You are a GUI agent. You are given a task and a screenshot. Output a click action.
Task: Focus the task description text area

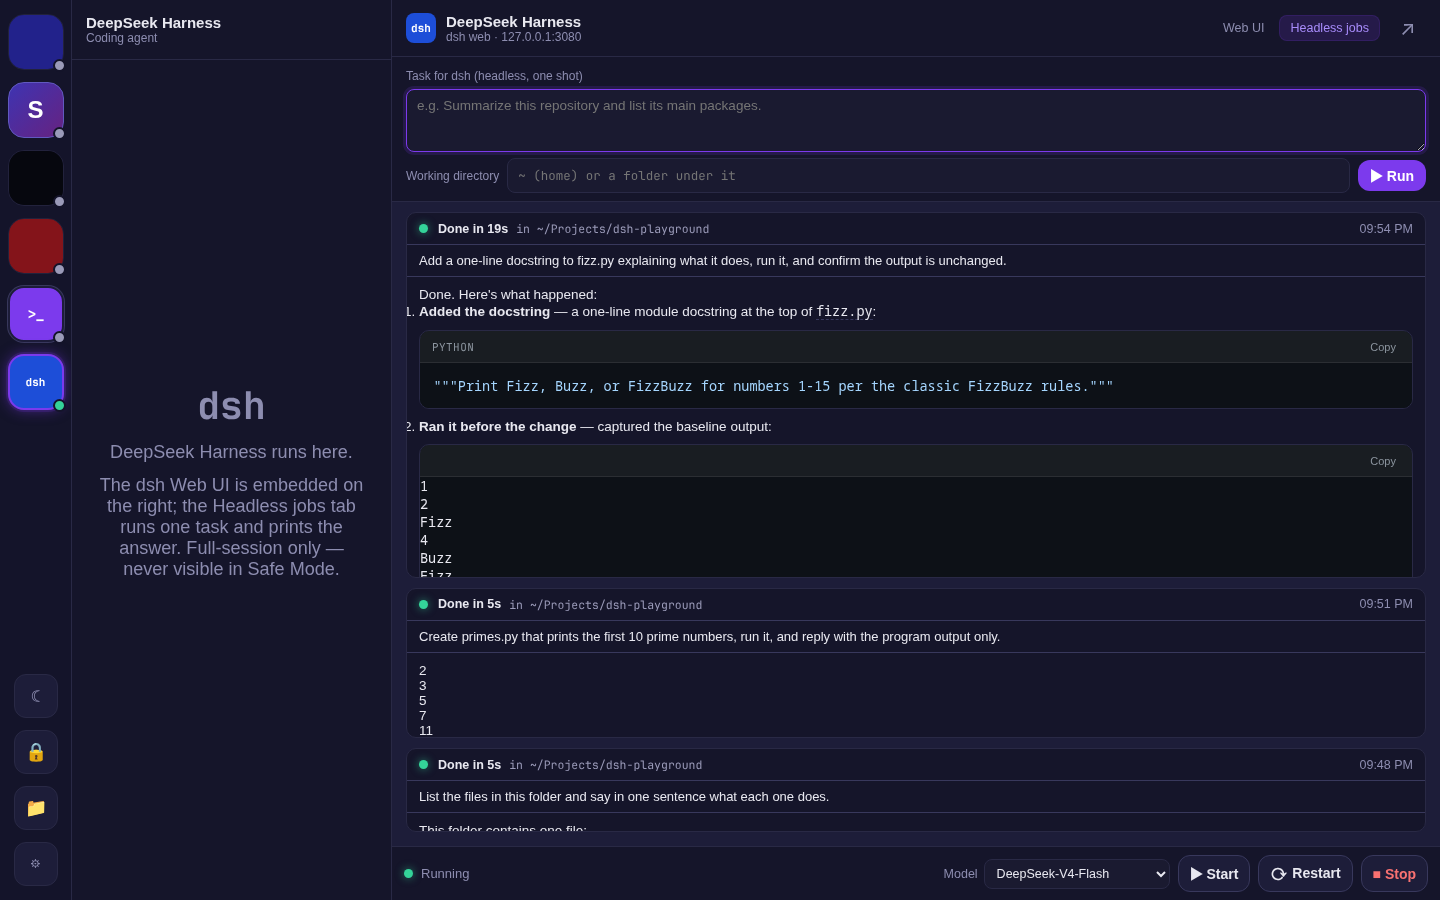916,120
